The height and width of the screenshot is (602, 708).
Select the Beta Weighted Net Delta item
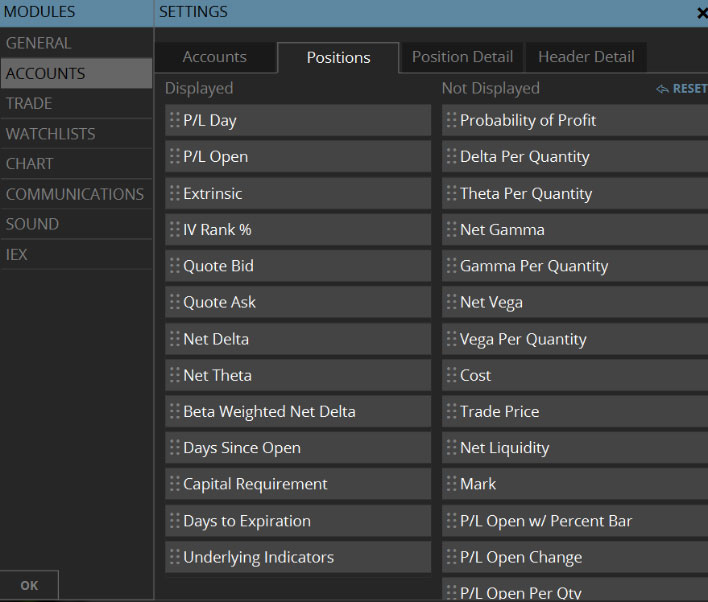(298, 412)
